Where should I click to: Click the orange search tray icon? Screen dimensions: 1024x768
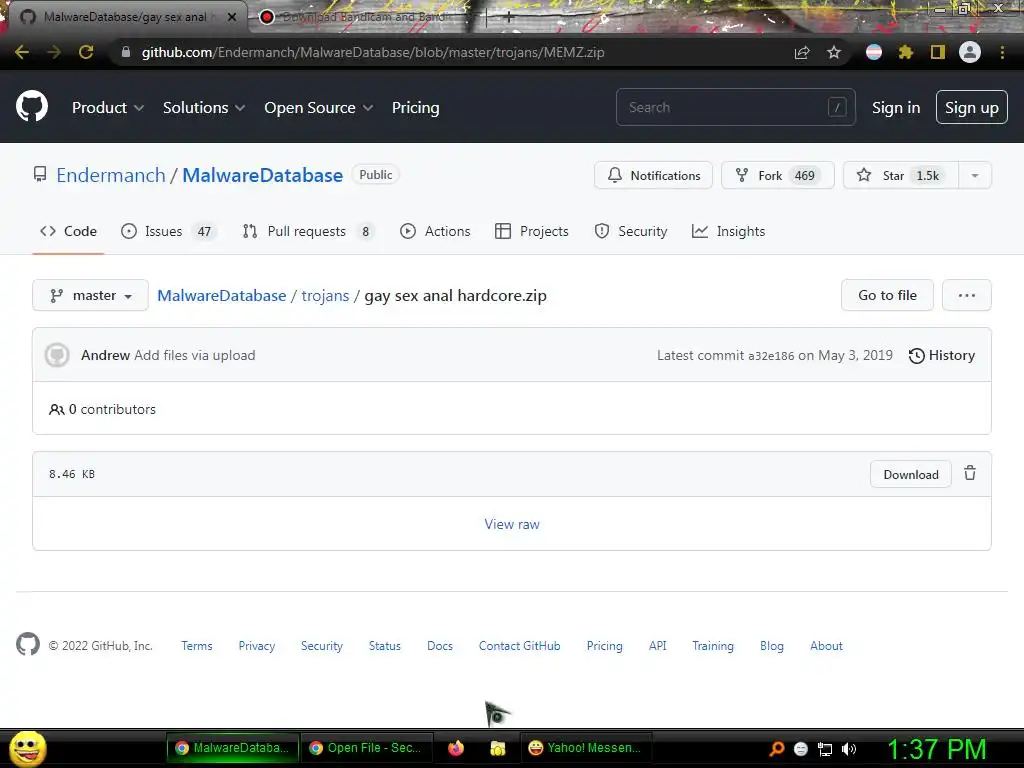click(776, 748)
